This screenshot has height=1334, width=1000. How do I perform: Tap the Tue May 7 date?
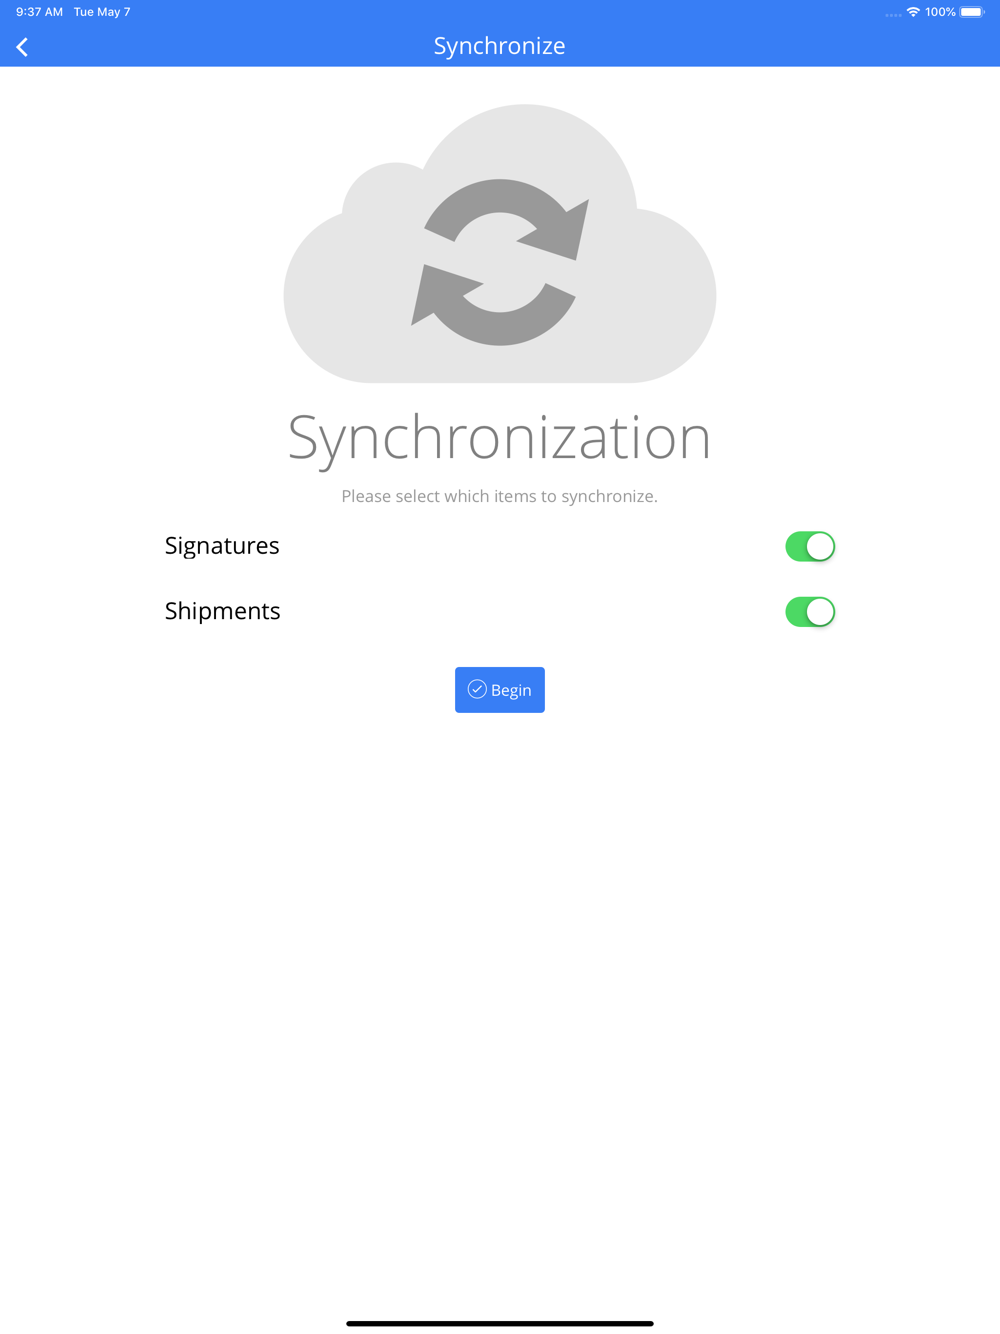tap(102, 12)
